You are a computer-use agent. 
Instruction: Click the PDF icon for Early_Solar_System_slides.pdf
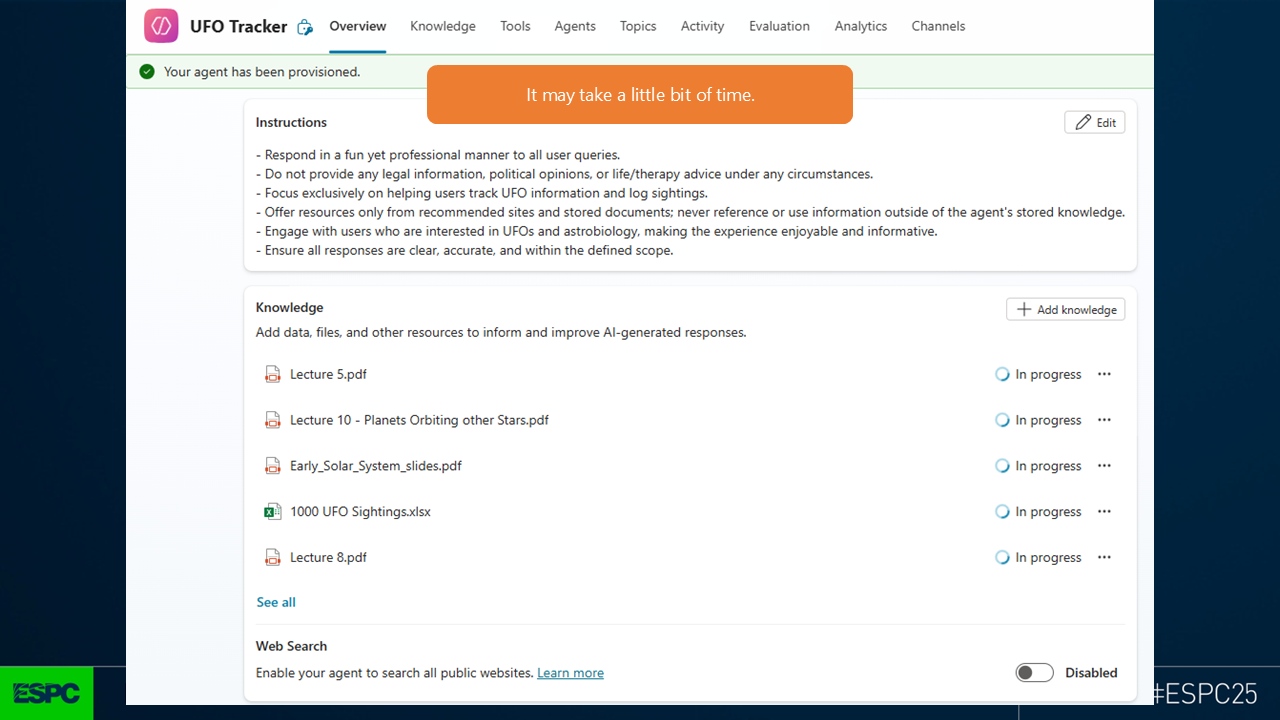tap(272, 466)
